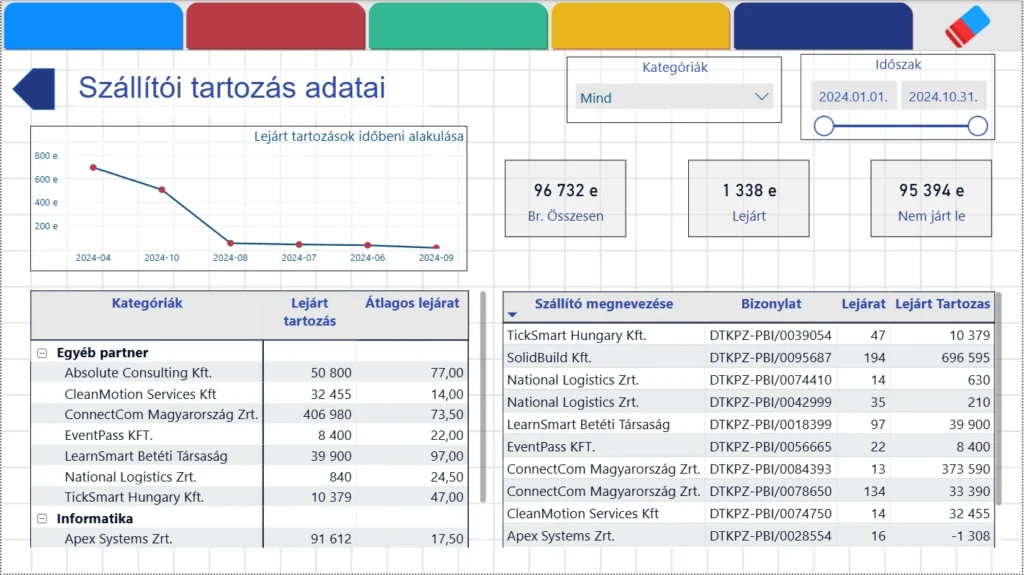Click the end date field 2024.10.31.

943,97
